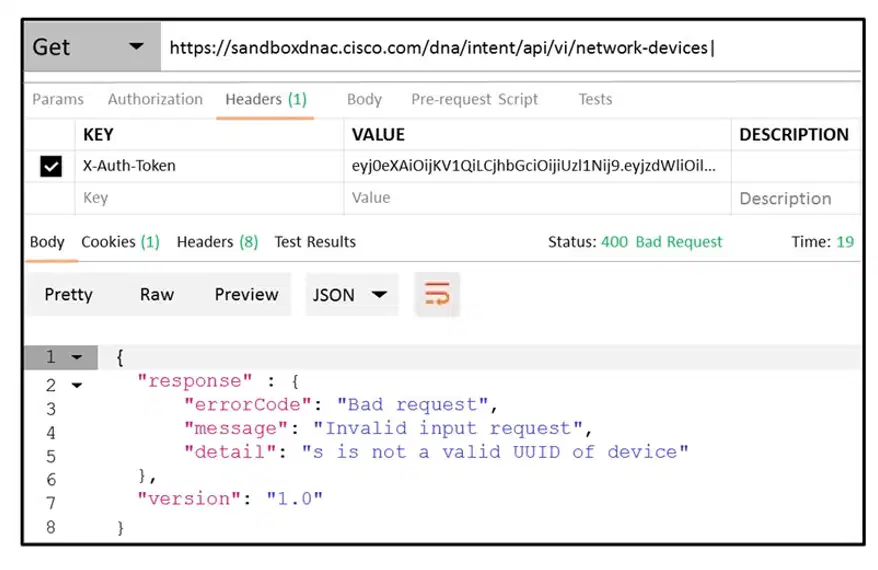The image size is (878, 570).
Task: Open the Tests tab
Action: (x=595, y=99)
